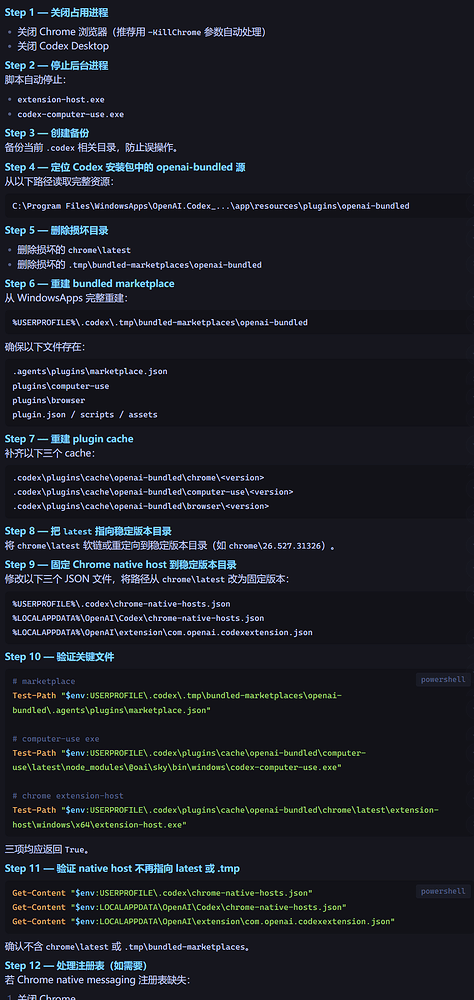Click the # chrome extension-host comment line
Image resolution: width=474 pixels, height=1000 pixels.
click(68, 796)
